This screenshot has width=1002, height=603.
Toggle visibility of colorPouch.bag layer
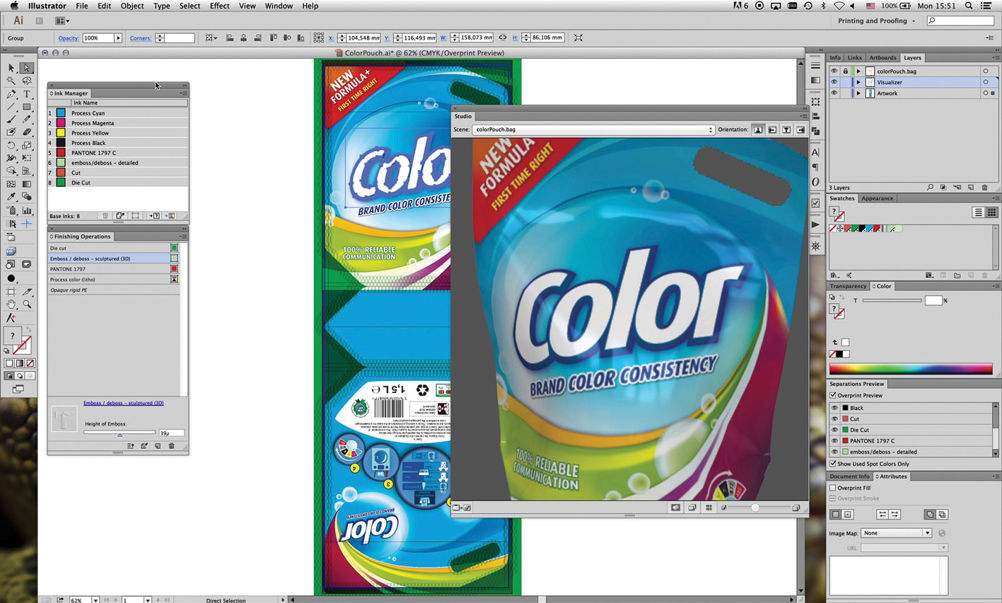pyautogui.click(x=834, y=71)
